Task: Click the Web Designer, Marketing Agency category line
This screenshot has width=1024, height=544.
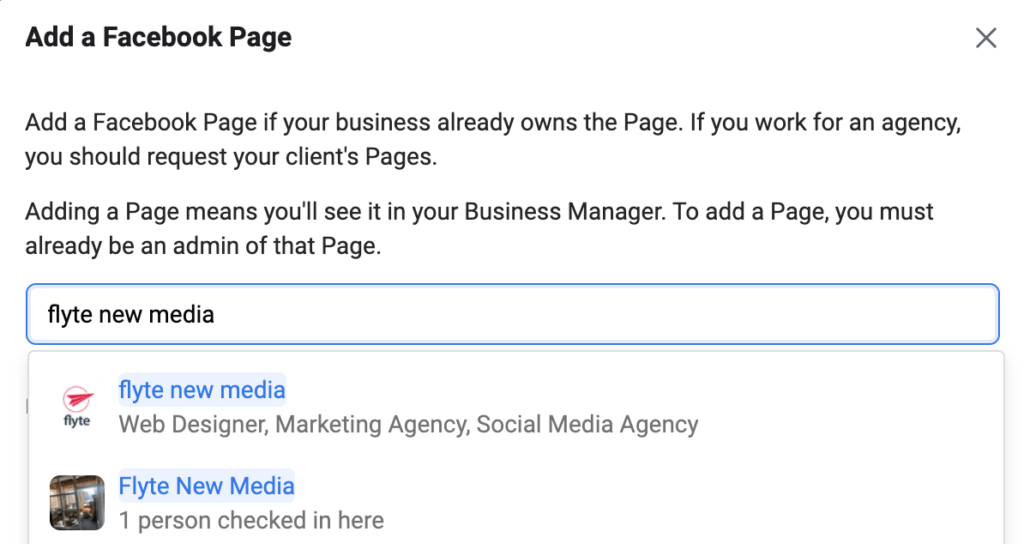Action: click(x=408, y=424)
